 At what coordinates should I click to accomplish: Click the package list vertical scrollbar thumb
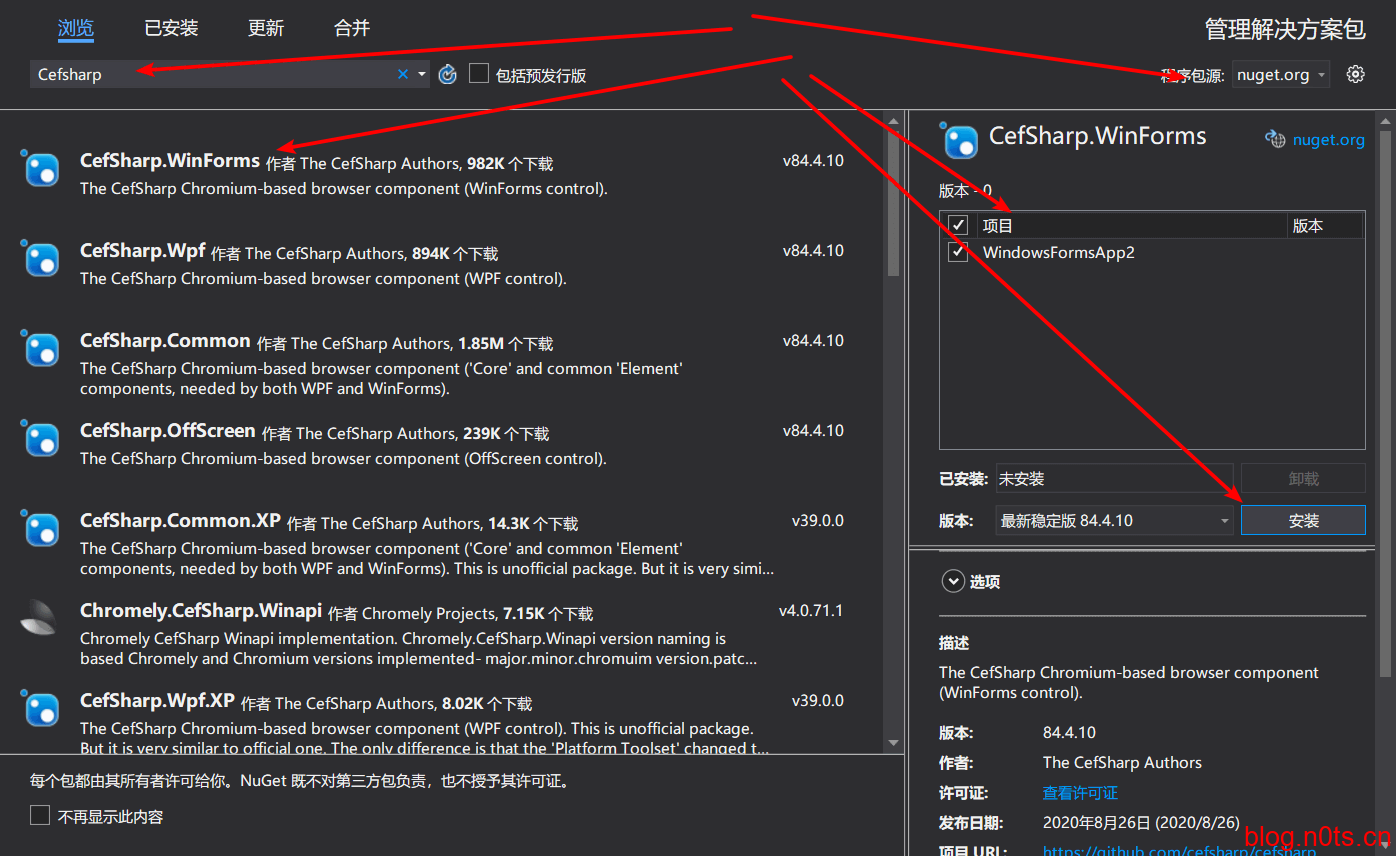click(x=893, y=203)
